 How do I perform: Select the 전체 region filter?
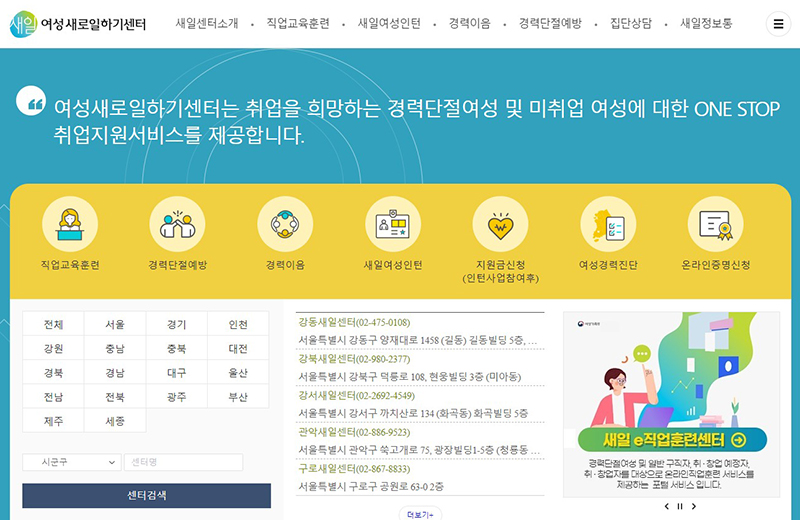(x=53, y=324)
